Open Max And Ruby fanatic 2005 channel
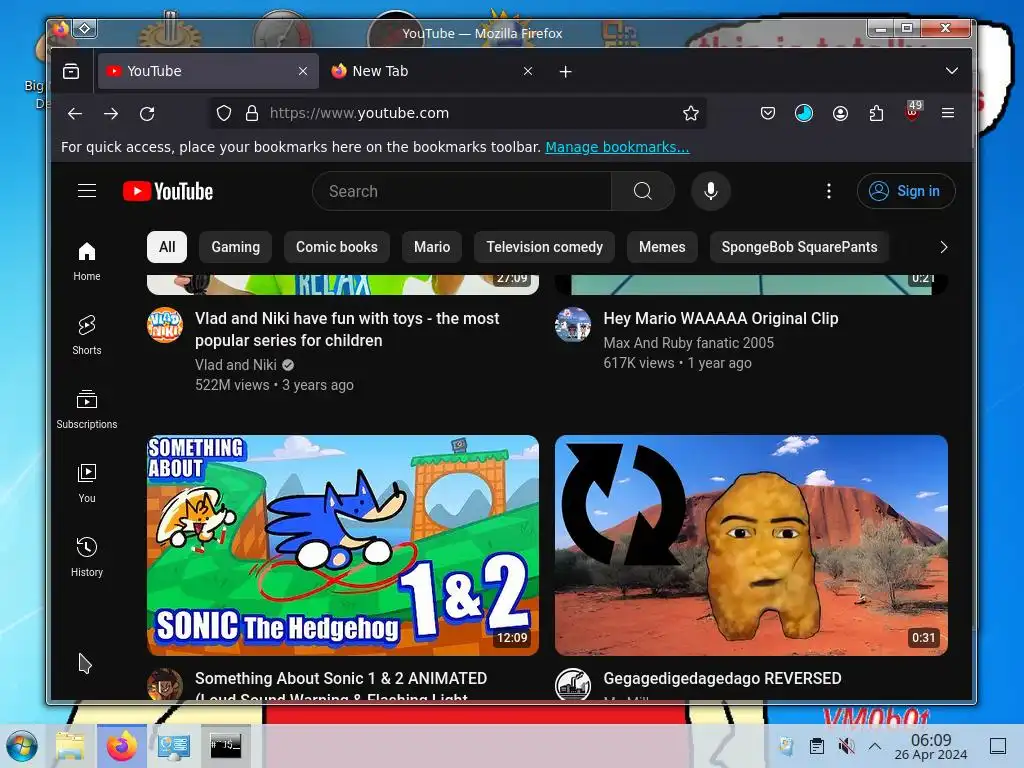Viewport: 1024px width, 768px height. click(688, 343)
